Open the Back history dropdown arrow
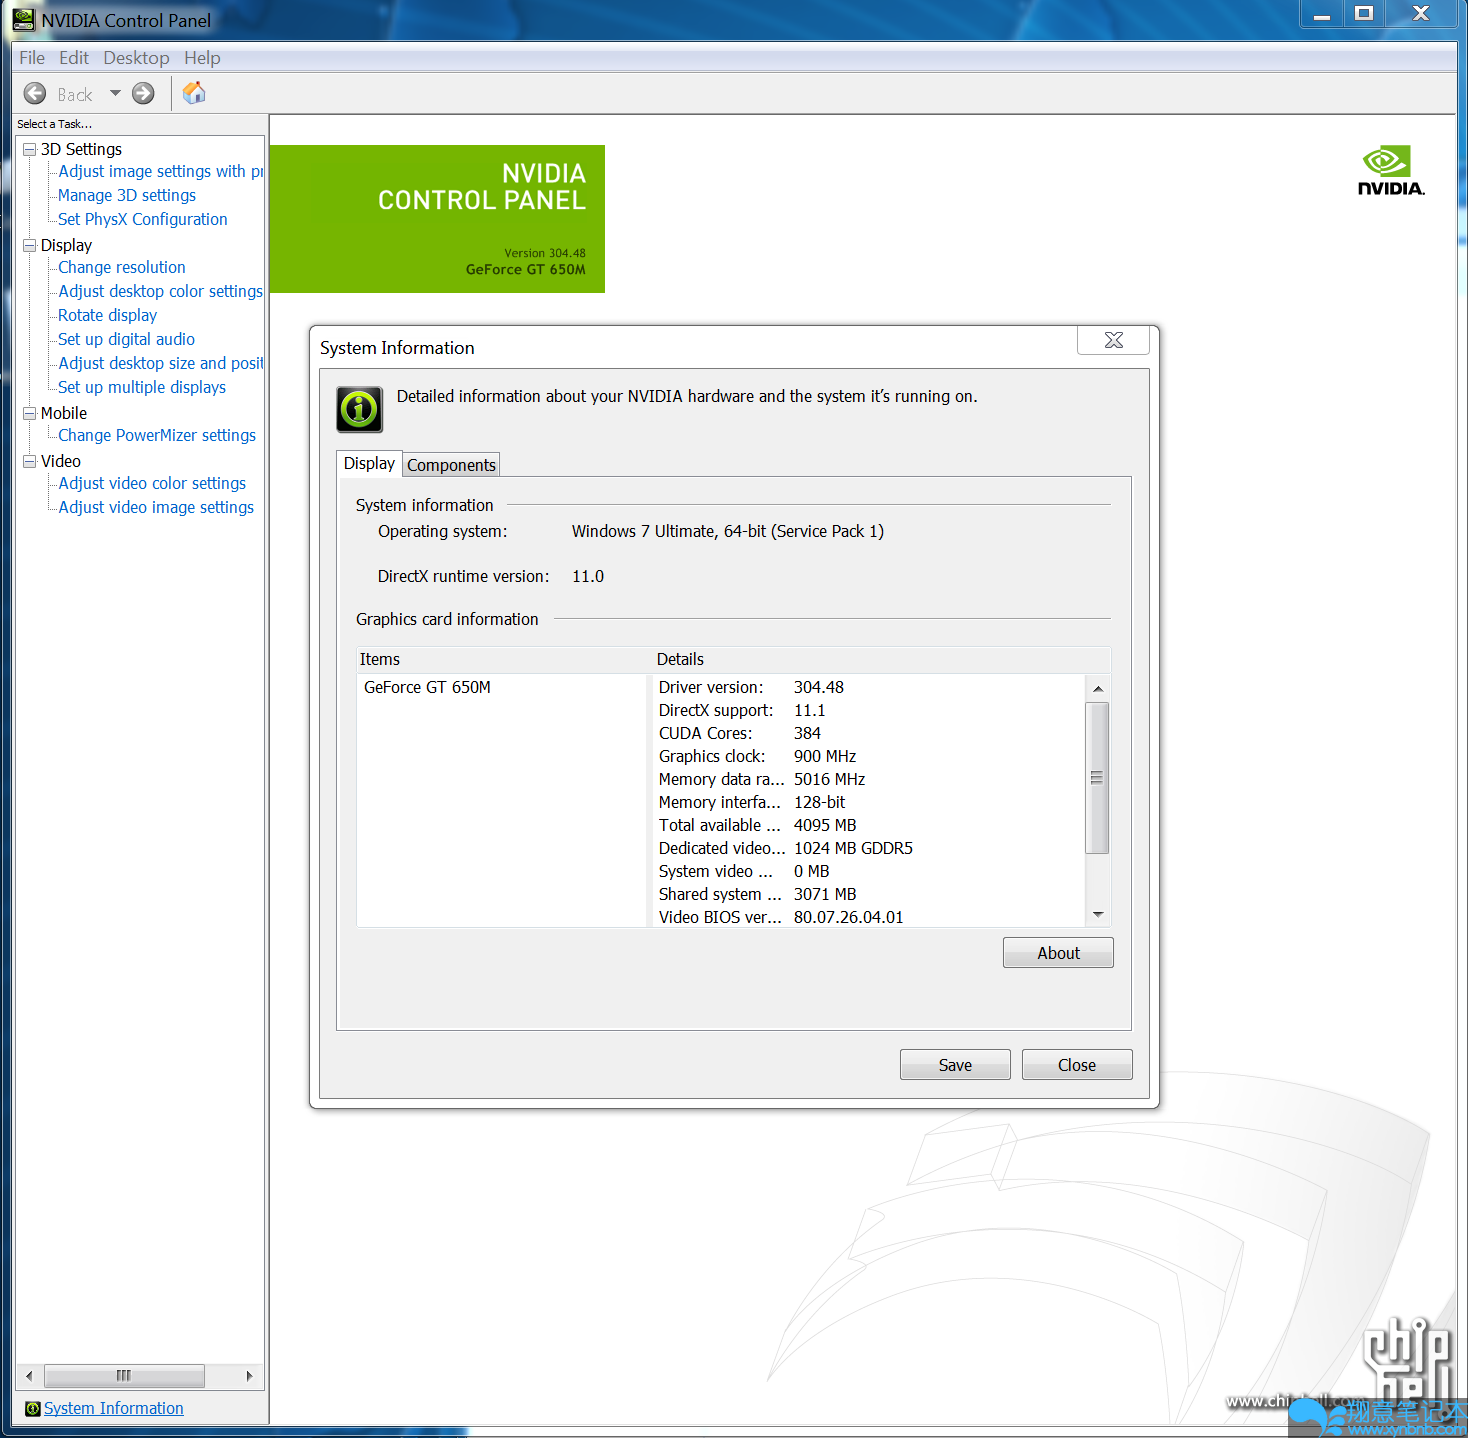1468x1438 pixels. 115,94
